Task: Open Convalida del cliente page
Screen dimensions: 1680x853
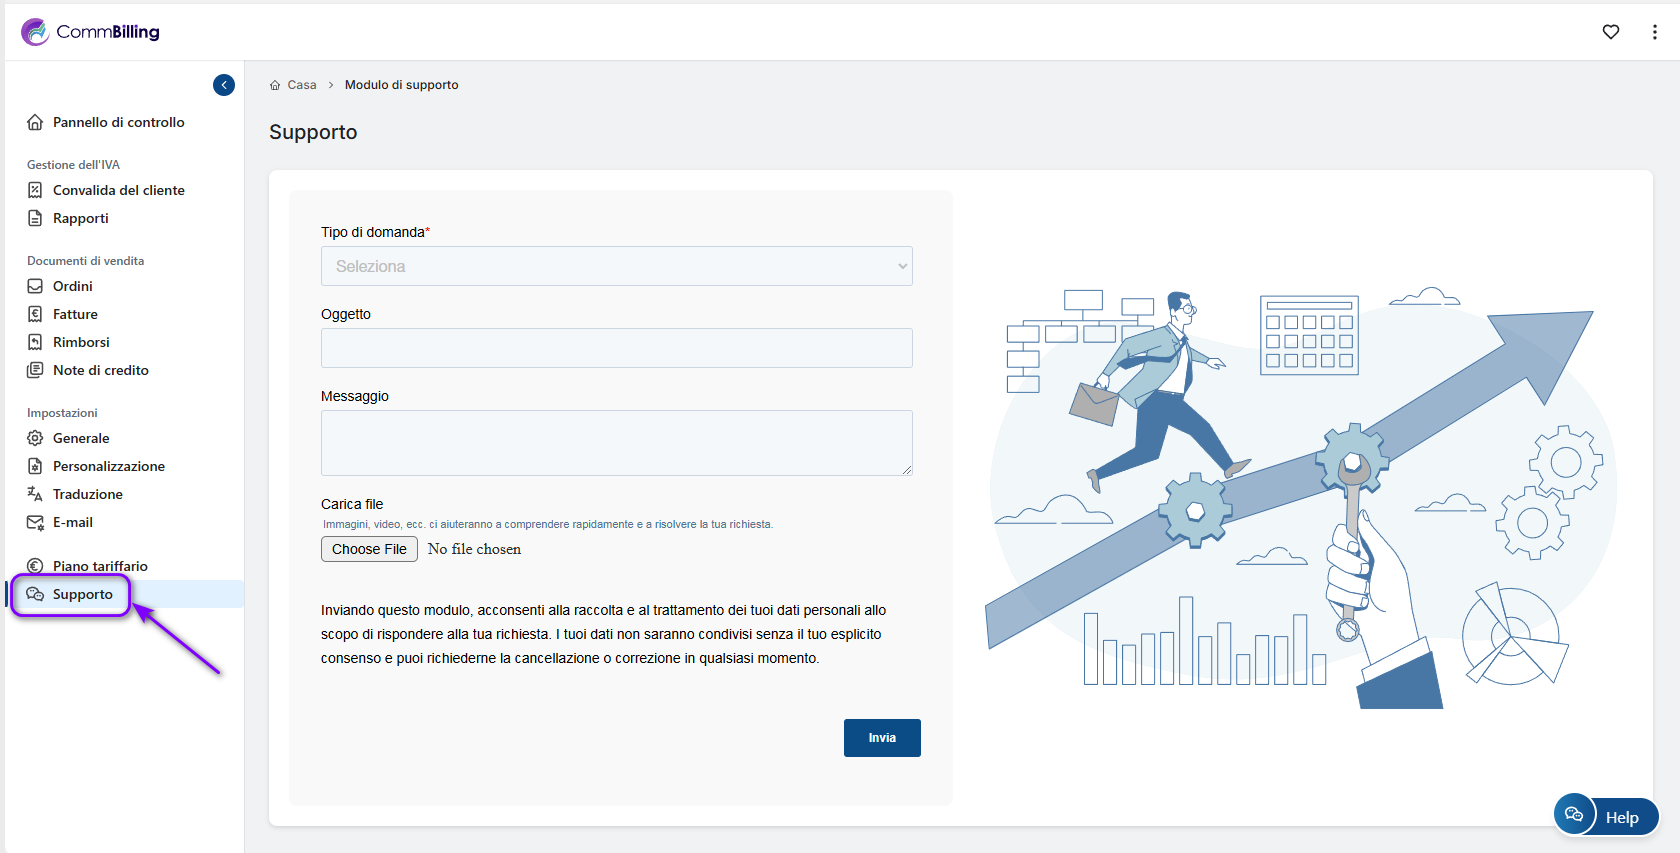Action: 118,190
